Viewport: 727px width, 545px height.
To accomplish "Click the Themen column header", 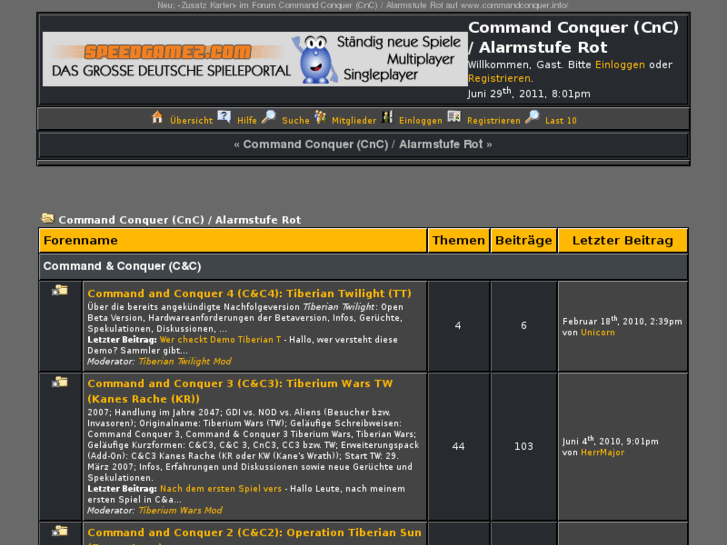I will (x=459, y=240).
